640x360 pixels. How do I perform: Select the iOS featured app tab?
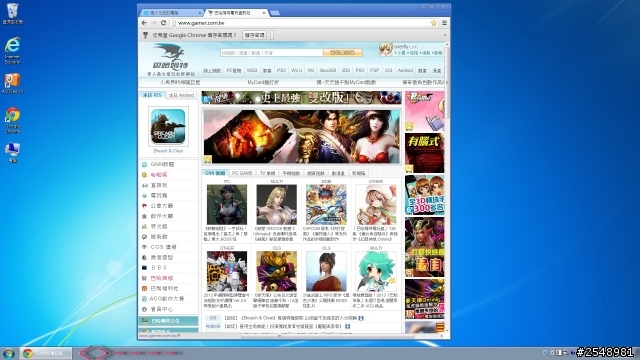pos(152,95)
